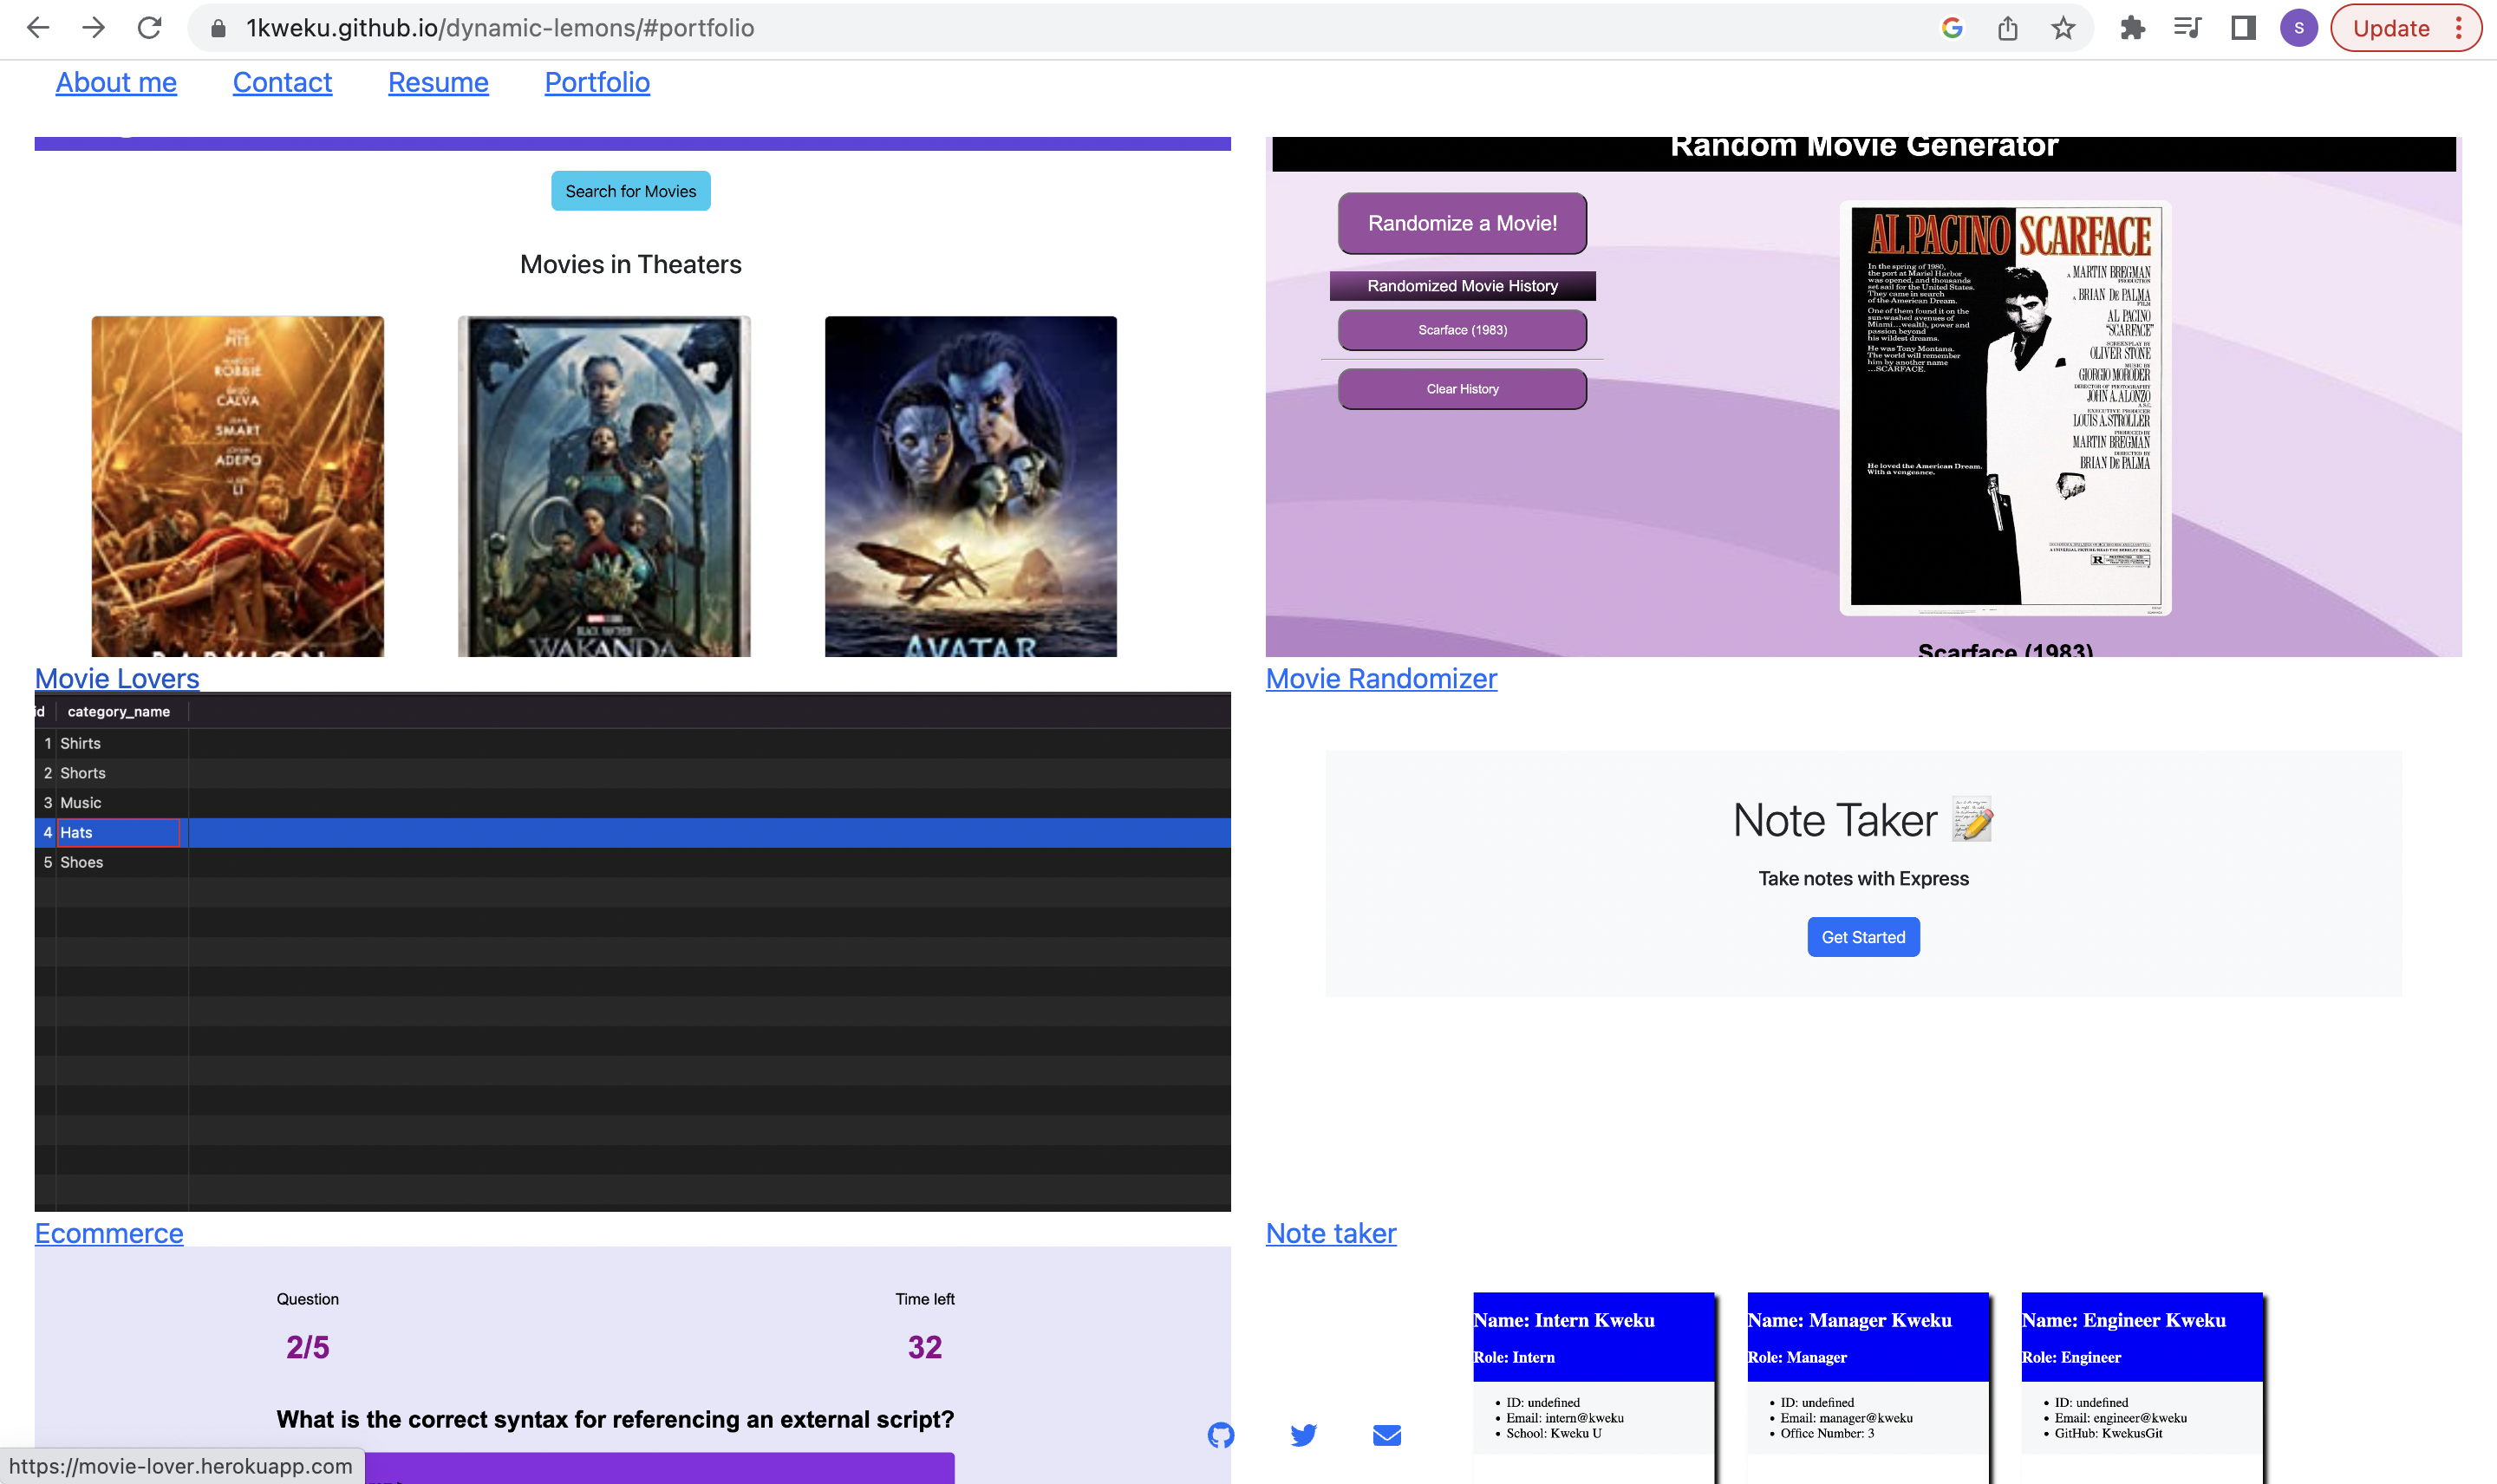The image size is (2497, 1484).
Task: Click Get Started in Note Taker
Action: pyautogui.click(x=1863, y=937)
